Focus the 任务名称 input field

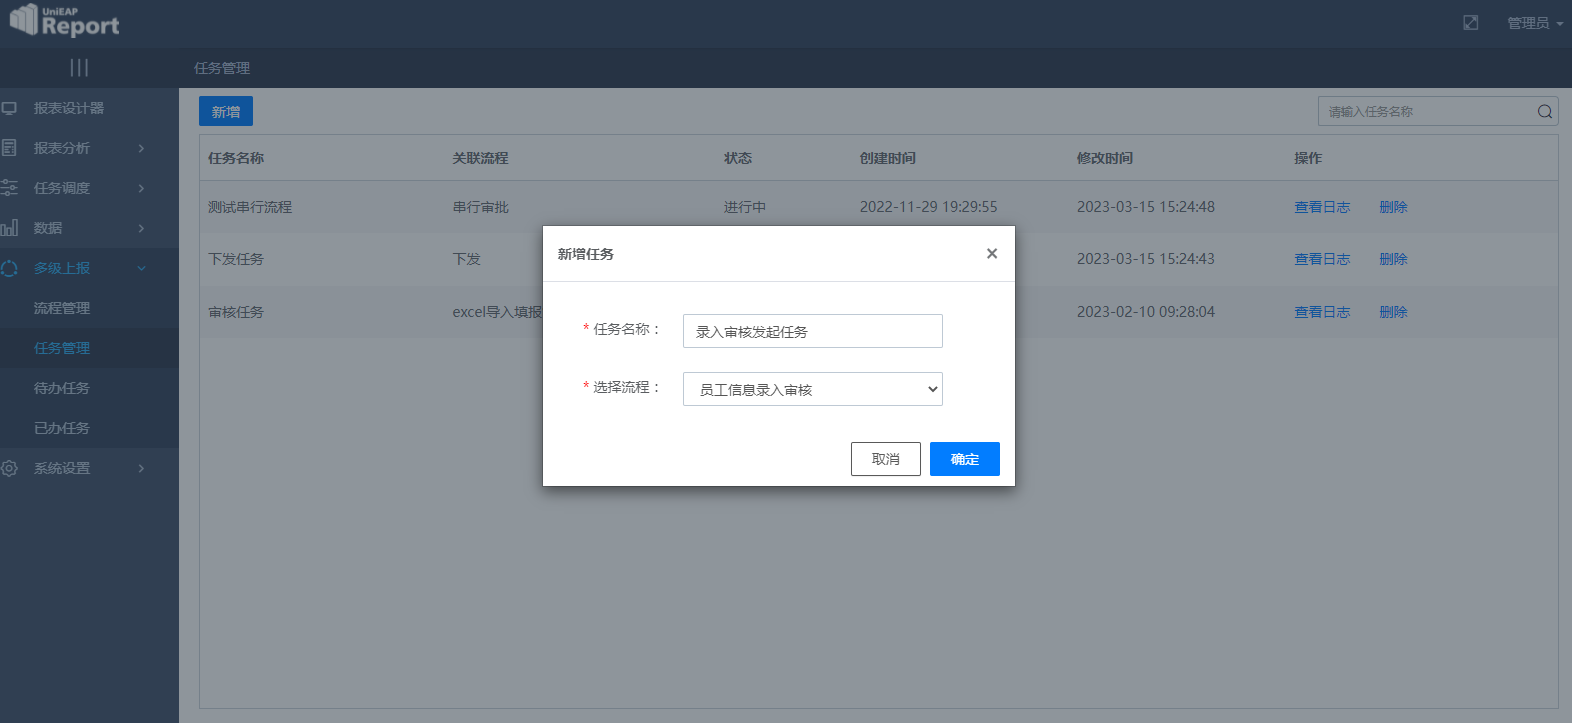pyautogui.click(x=813, y=331)
